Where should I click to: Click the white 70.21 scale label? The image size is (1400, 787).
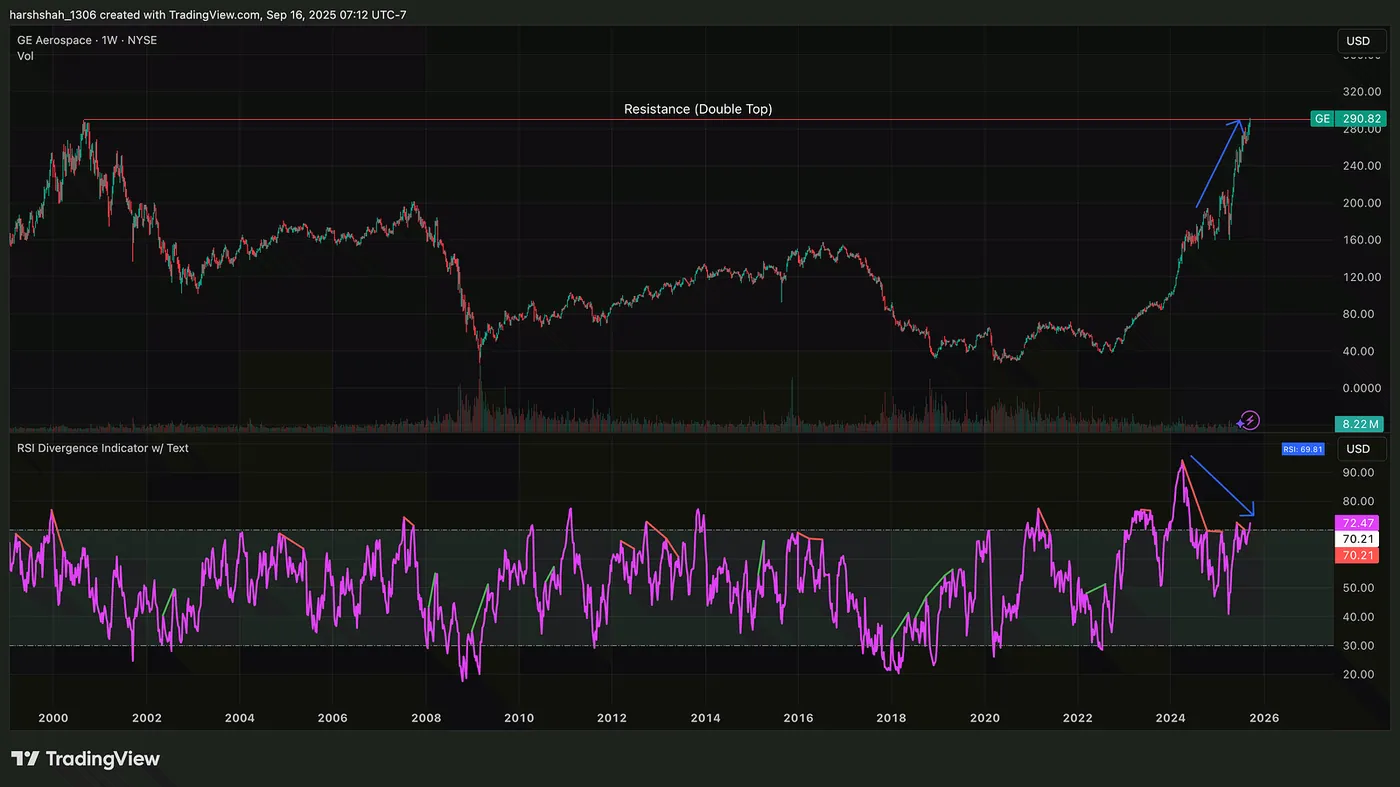point(1358,538)
